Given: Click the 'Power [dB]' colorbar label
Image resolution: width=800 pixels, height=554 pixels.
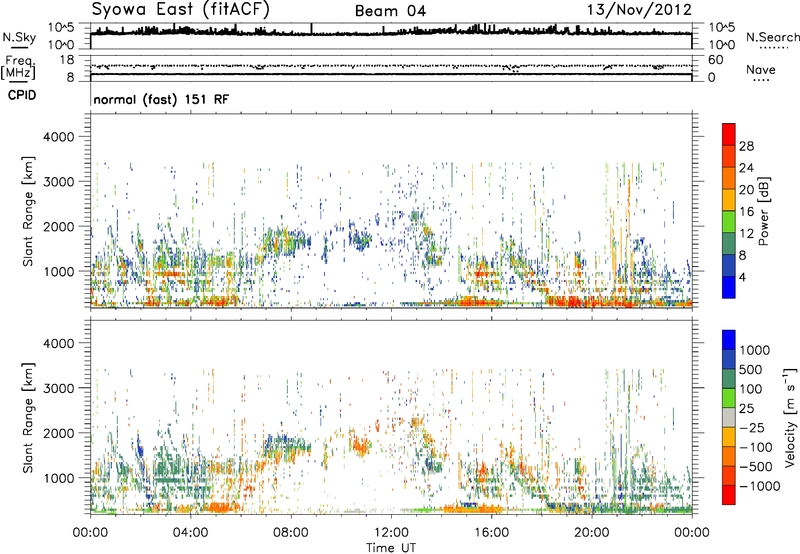Looking at the screenshot, I should [x=763, y=211].
